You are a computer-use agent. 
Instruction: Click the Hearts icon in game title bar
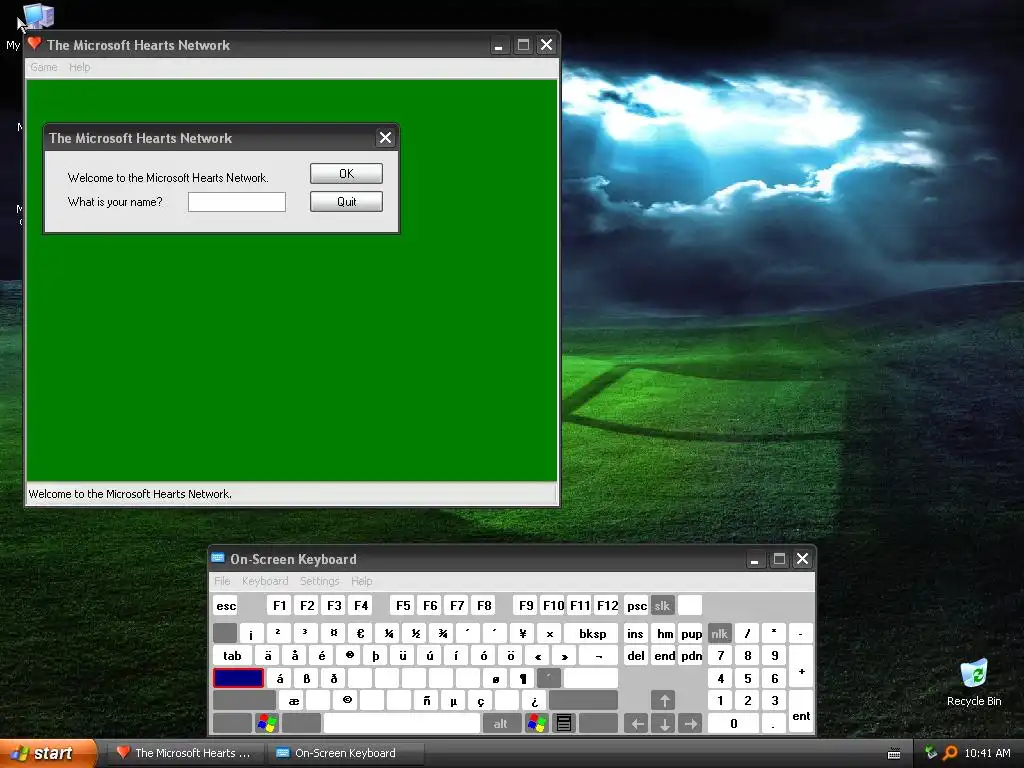point(35,44)
